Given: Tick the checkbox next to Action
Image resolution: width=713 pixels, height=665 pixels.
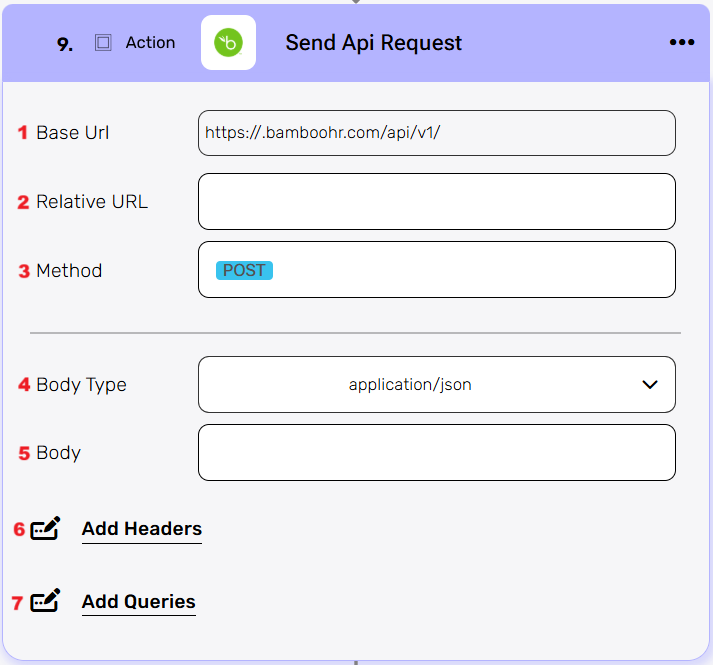Looking at the screenshot, I should [103, 43].
